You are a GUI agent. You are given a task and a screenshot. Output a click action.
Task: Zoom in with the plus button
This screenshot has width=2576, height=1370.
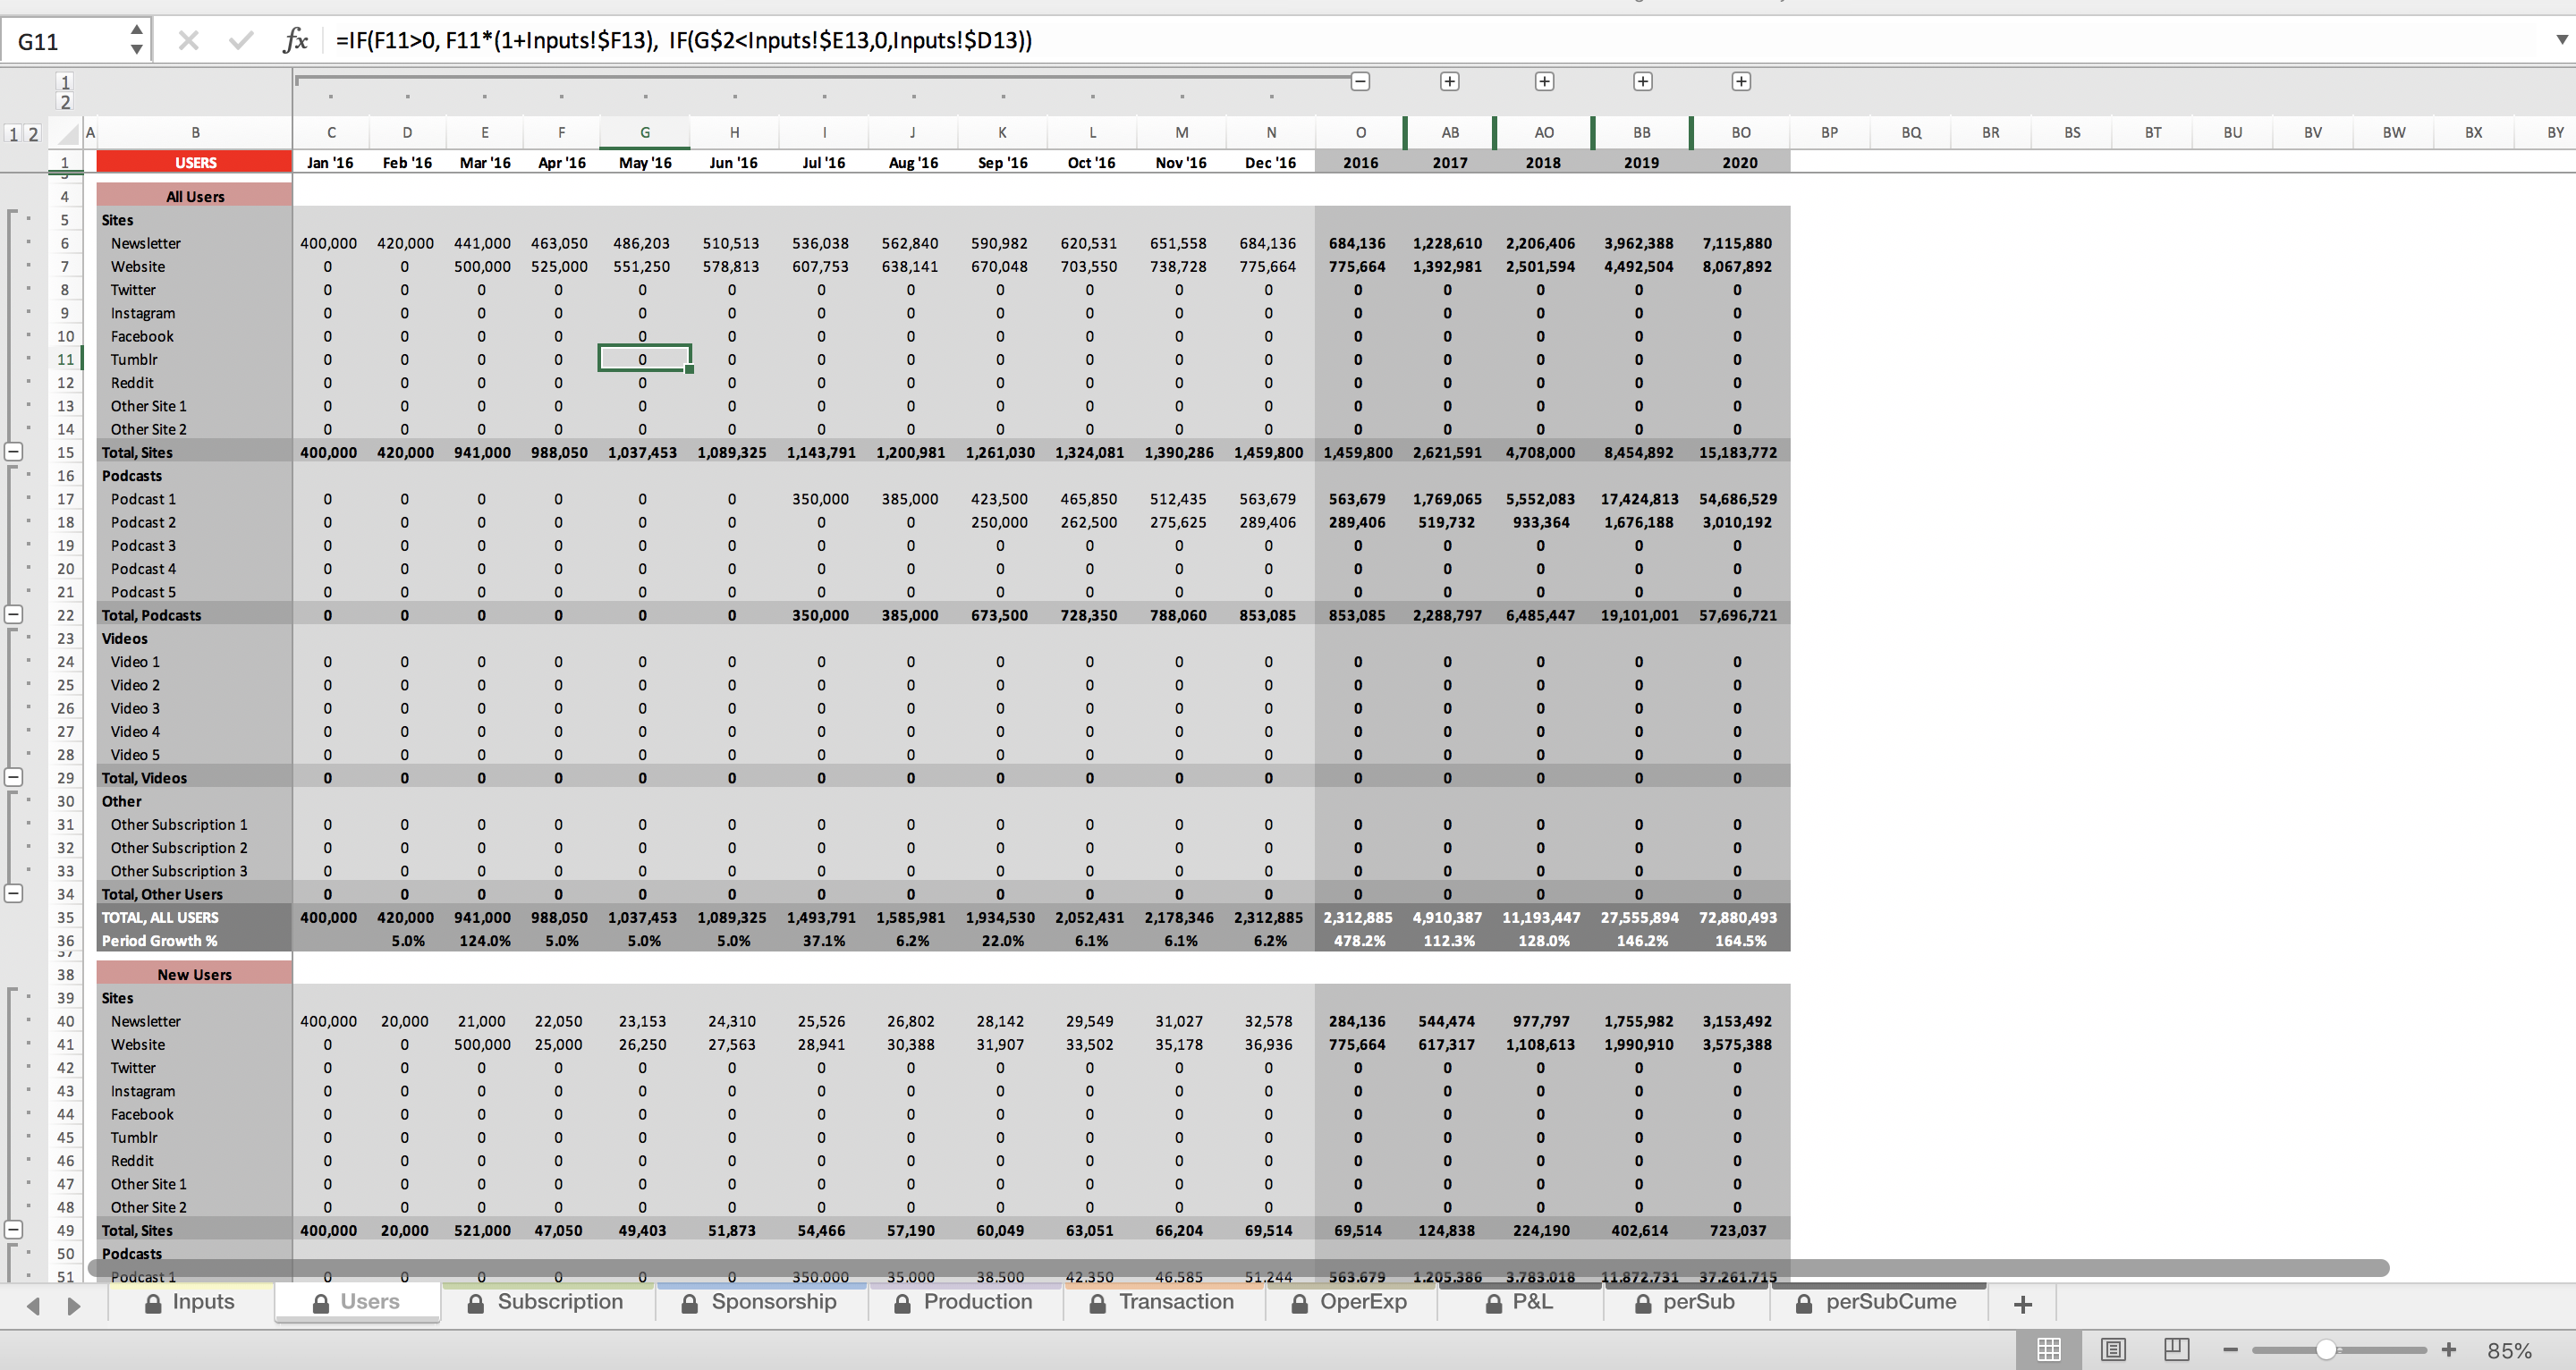[x=2449, y=1350]
